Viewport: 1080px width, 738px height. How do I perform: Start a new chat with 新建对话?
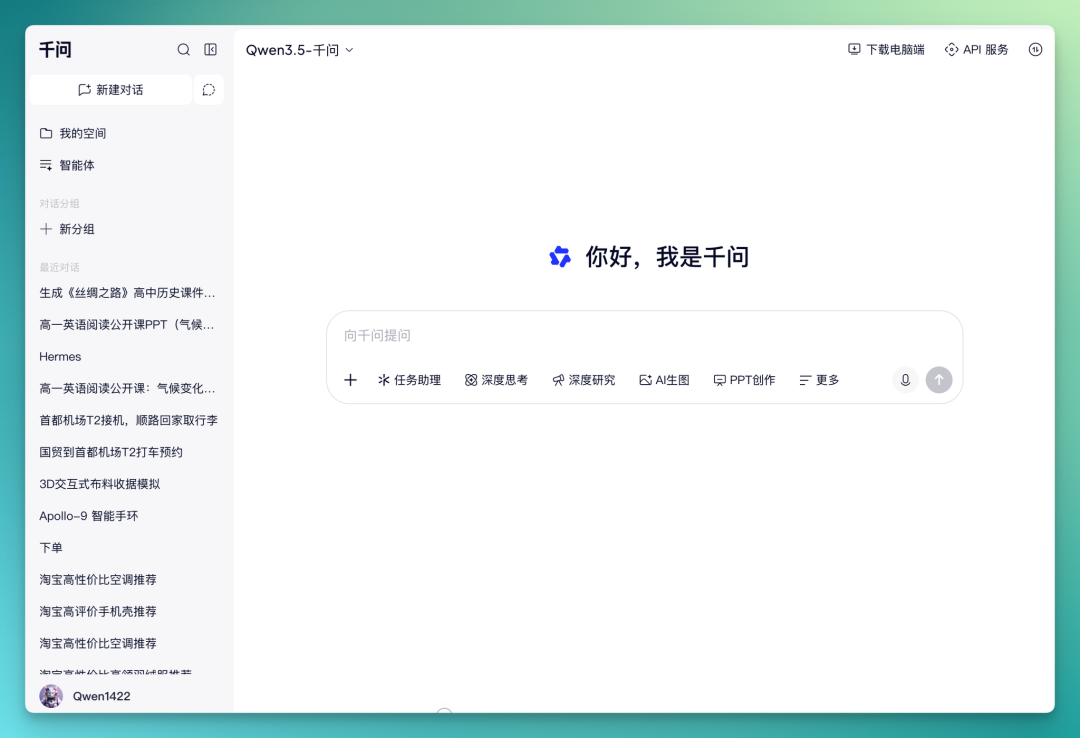(x=111, y=90)
